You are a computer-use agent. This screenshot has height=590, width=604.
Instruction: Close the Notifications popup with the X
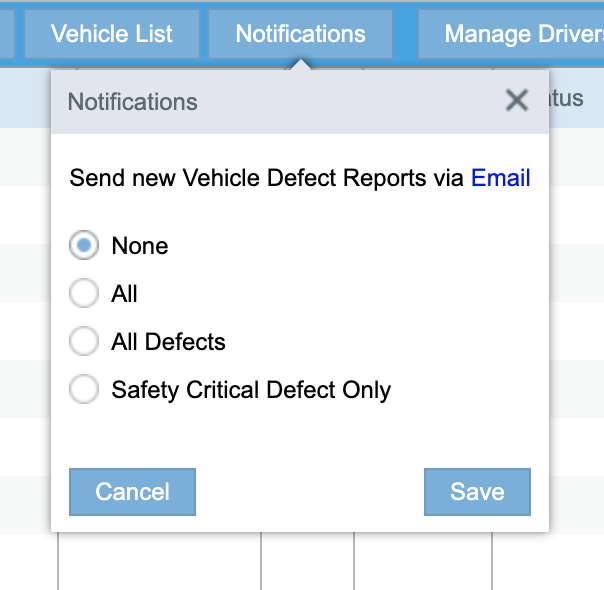pyautogui.click(x=517, y=100)
